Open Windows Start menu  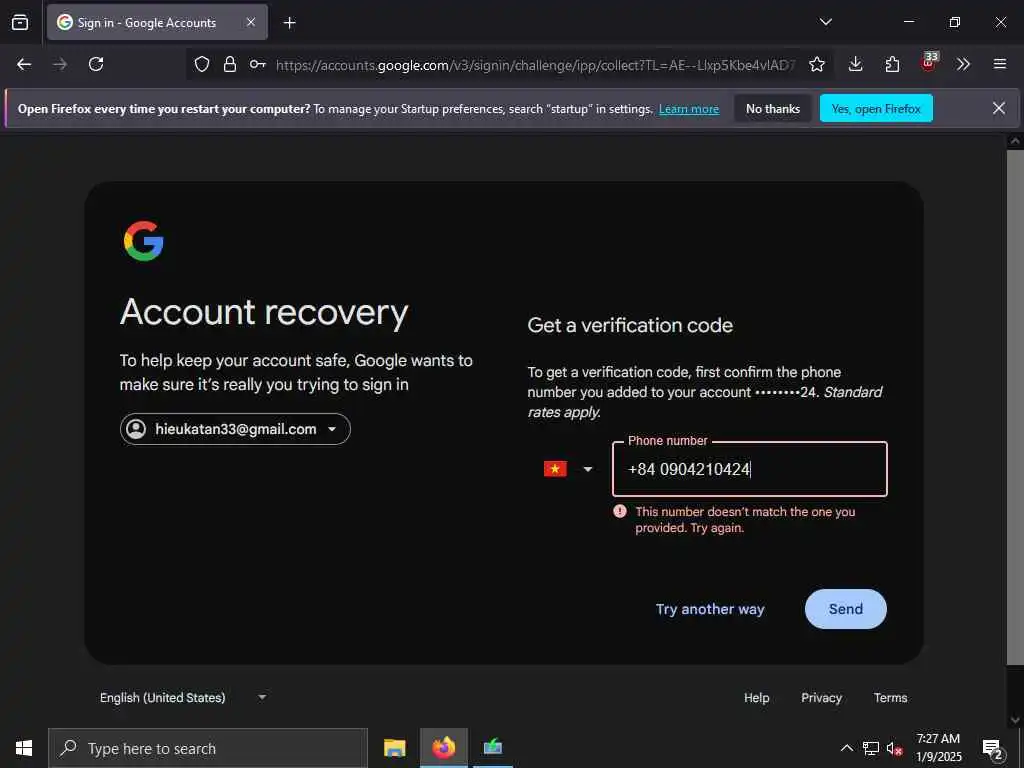24,748
